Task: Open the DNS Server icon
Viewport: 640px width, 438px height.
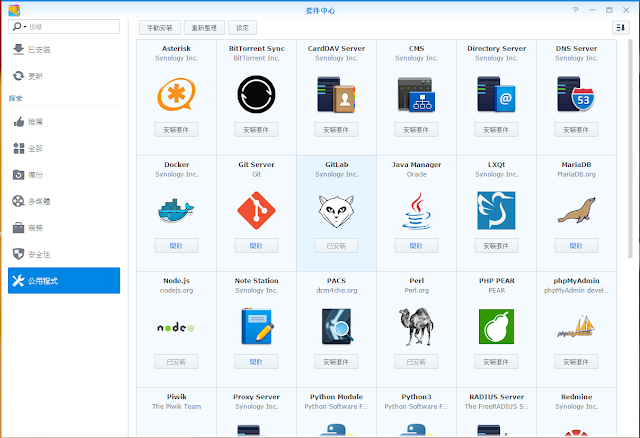Action: pos(576,94)
